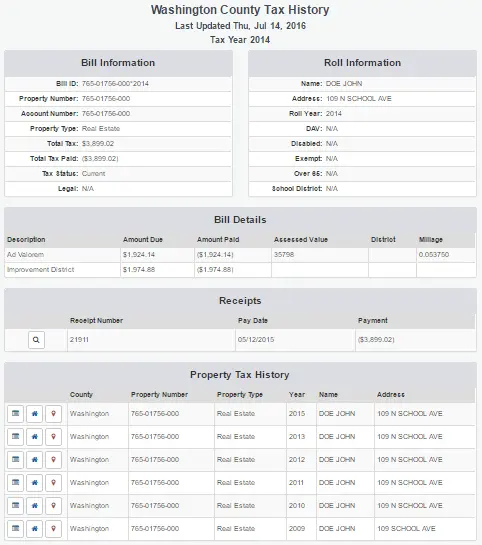Select home icon in 2013 row
This screenshot has height=545, width=482.
coord(34,437)
